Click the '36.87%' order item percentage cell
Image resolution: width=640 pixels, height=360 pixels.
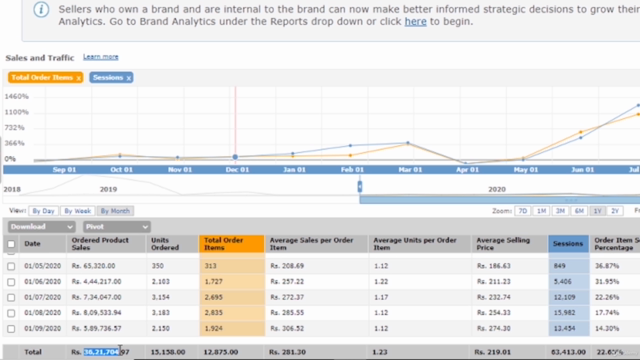tap(607, 266)
